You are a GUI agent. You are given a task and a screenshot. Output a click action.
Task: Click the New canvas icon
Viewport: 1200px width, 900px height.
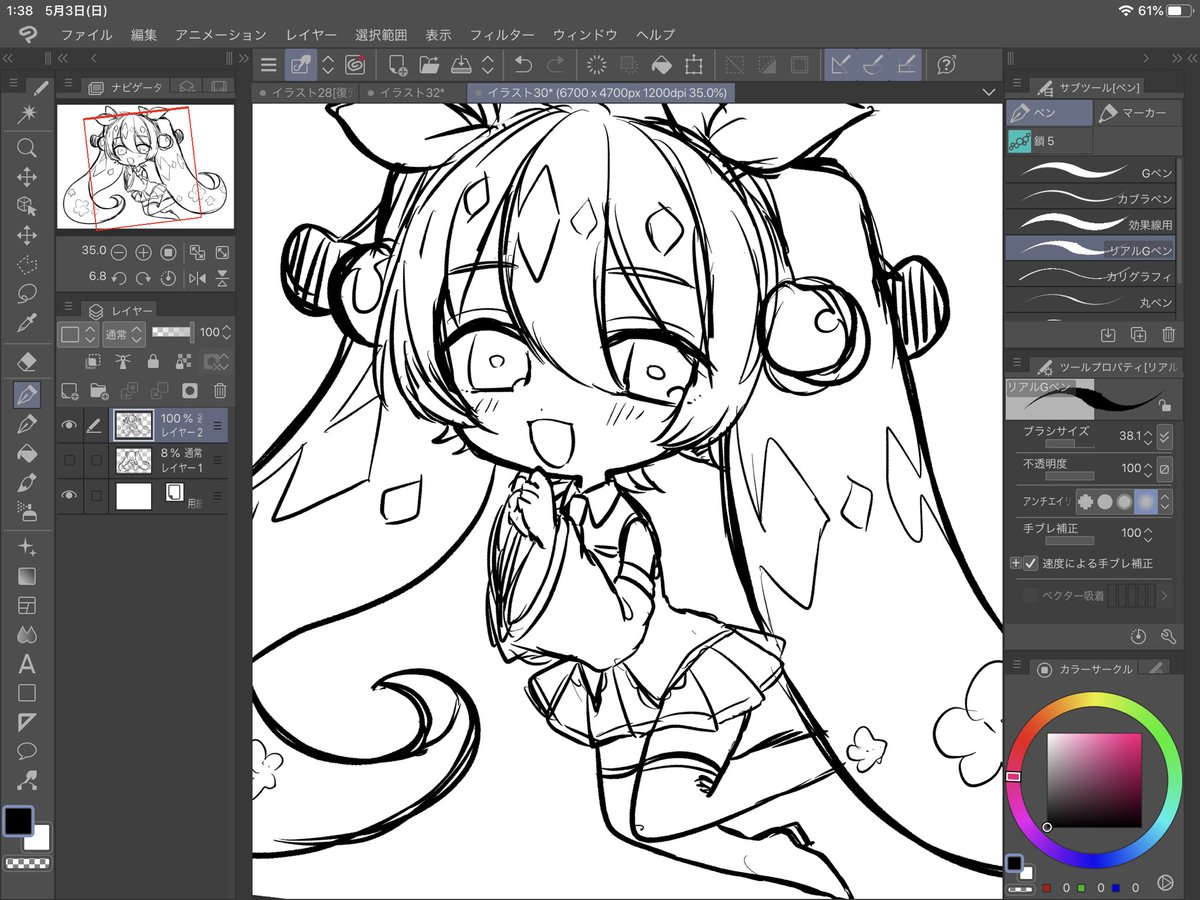[398, 65]
